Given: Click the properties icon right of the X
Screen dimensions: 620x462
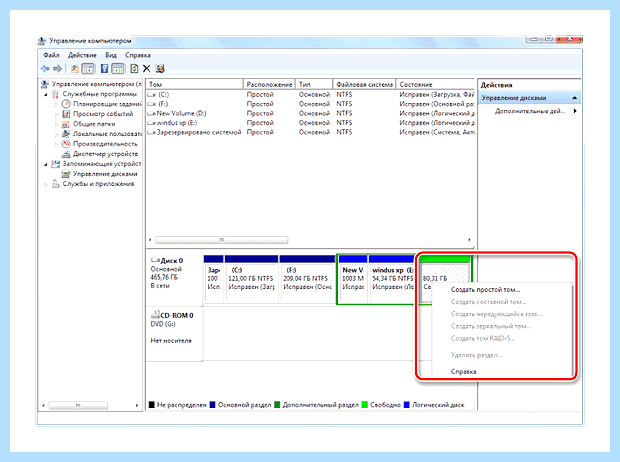Looking at the screenshot, I should (160, 69).
